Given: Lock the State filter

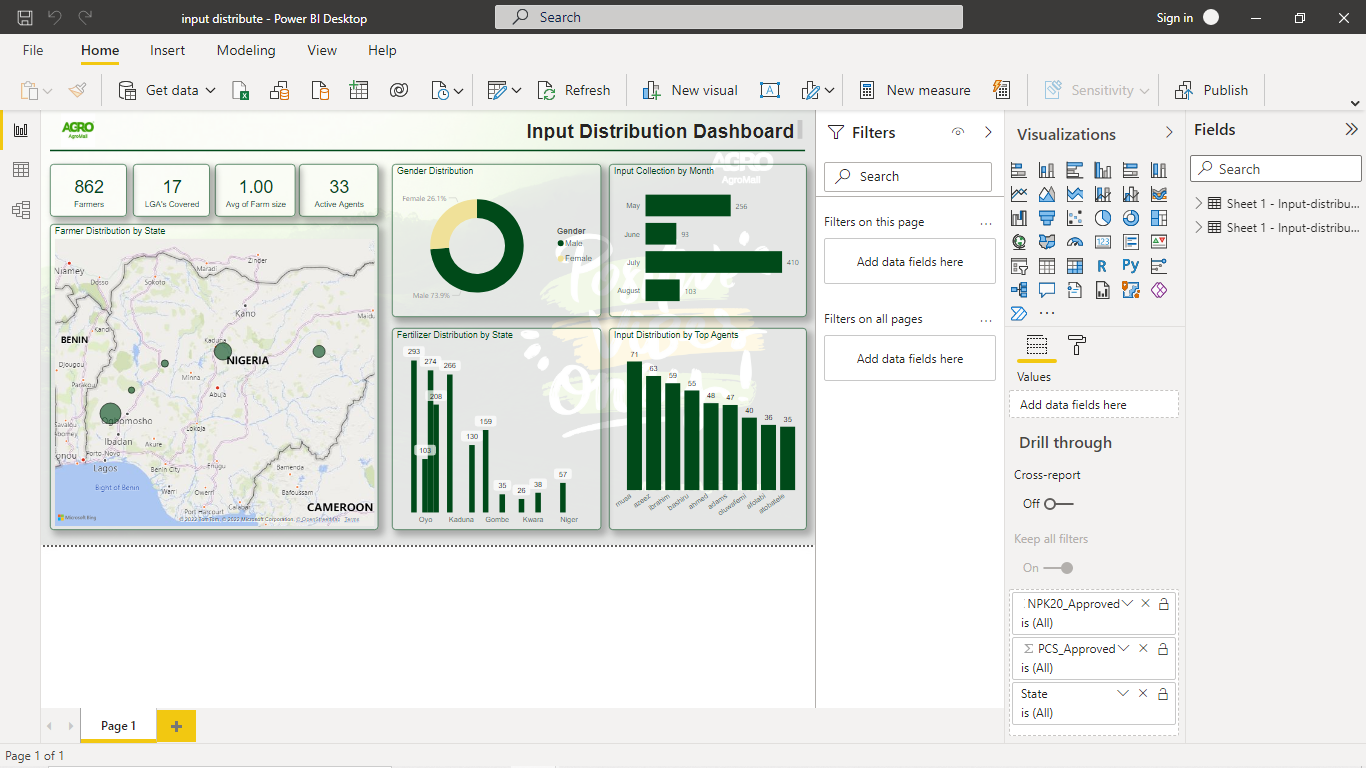Looking at the screenshot, I should tap(1162, 693).
